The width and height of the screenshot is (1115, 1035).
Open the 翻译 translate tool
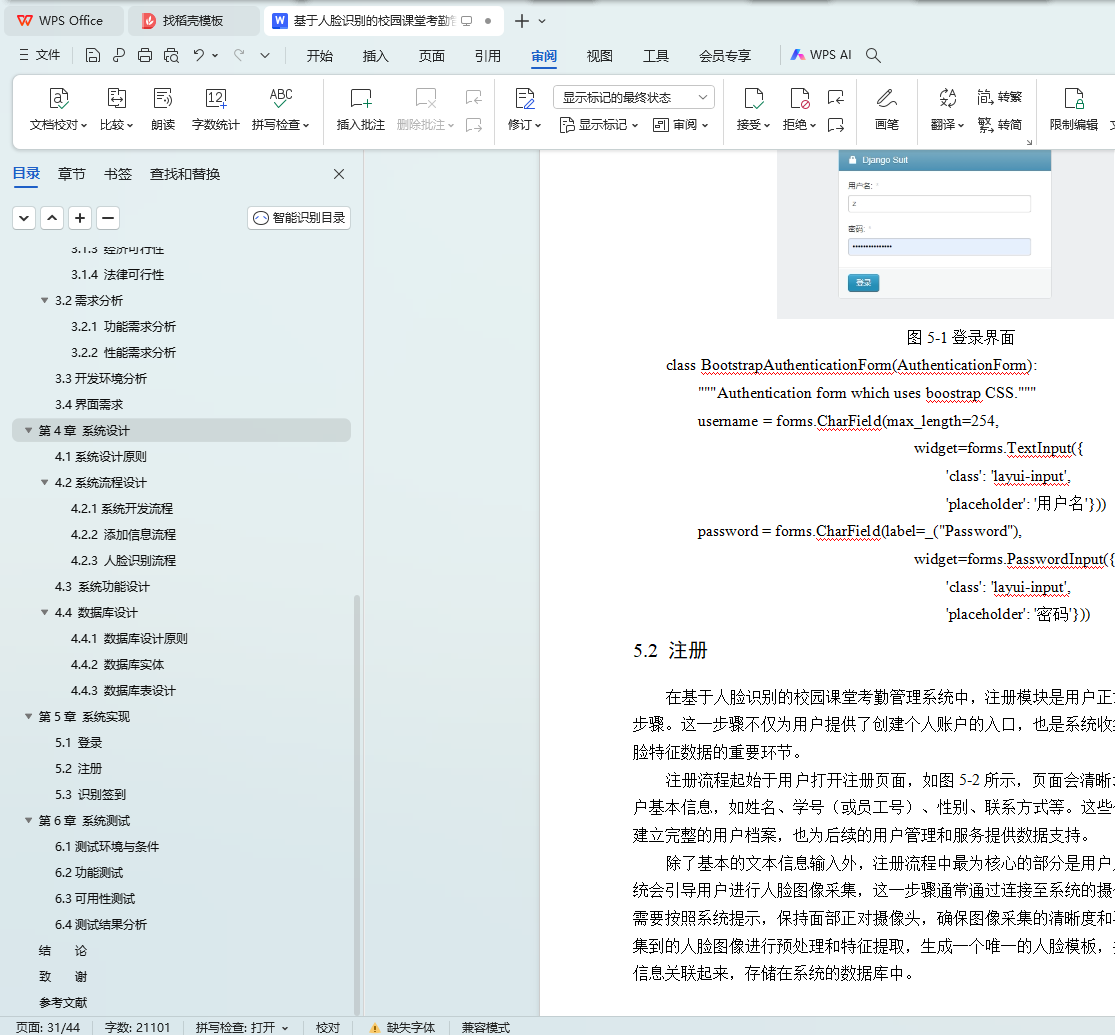click(x=947, y=109)
